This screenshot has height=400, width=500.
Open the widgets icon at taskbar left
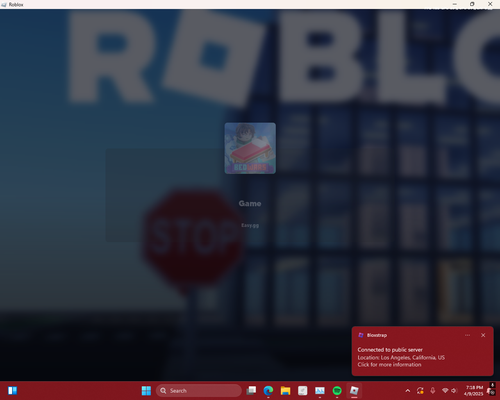click(x=12, y=391)
